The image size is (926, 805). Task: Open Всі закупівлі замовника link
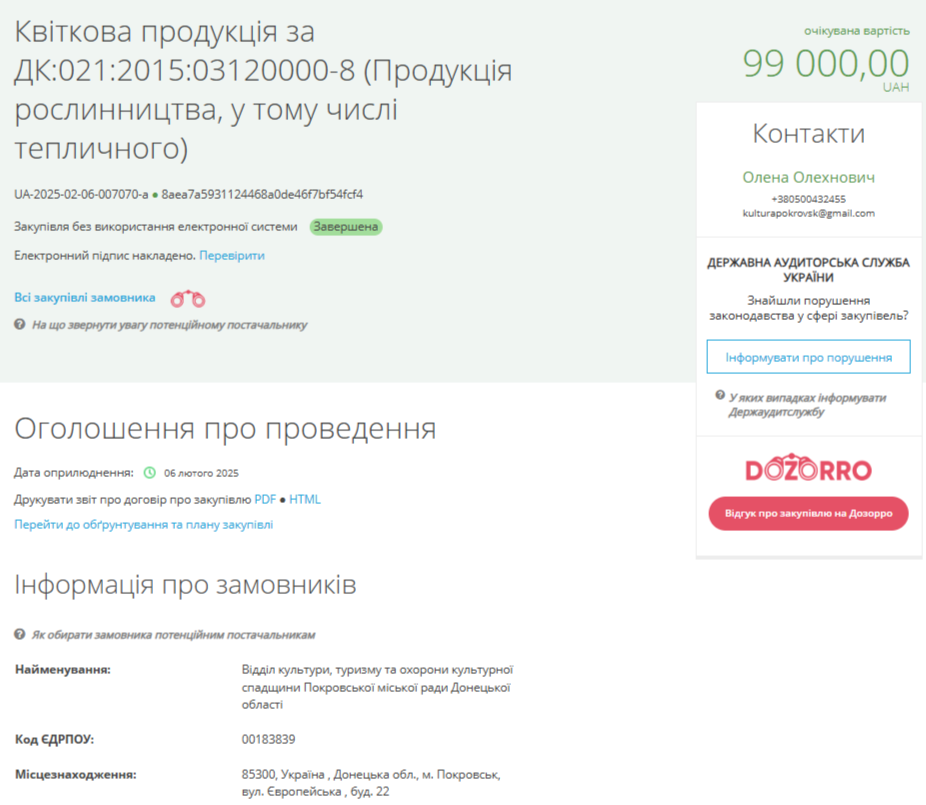[x=85, y=297]
